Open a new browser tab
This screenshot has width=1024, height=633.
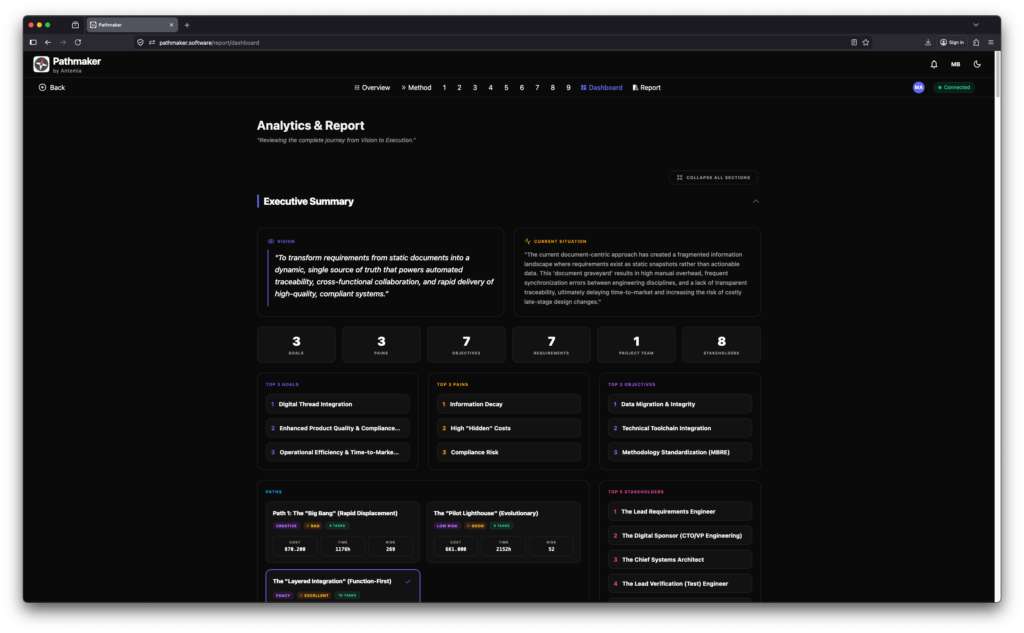click(x=187, y=25)
